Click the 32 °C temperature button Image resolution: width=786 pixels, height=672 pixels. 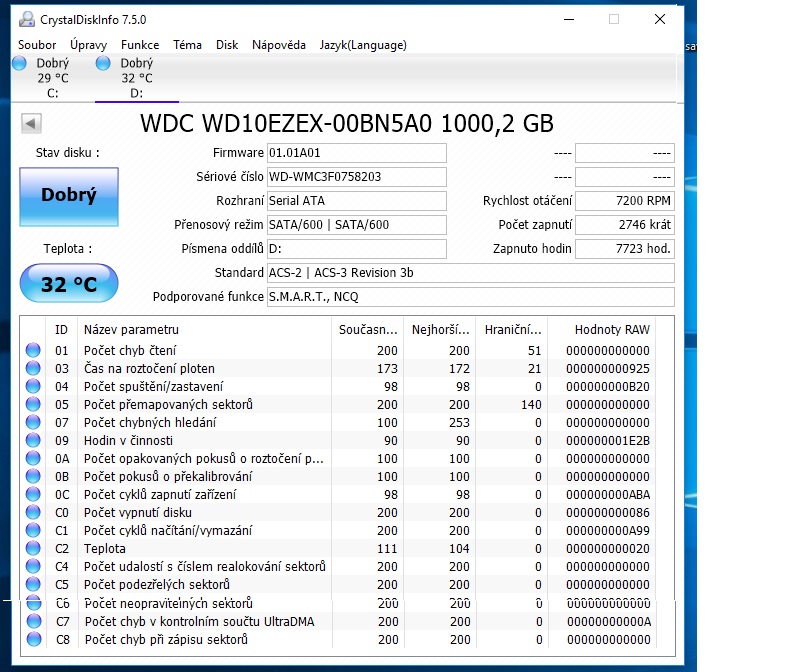69,285
